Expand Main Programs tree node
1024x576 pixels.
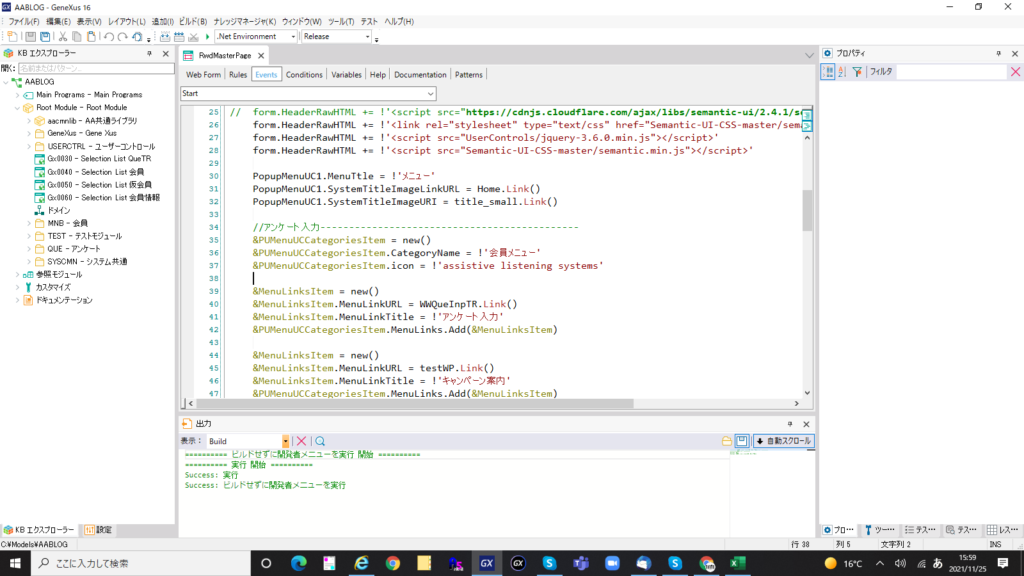click(x=18, y=95)
